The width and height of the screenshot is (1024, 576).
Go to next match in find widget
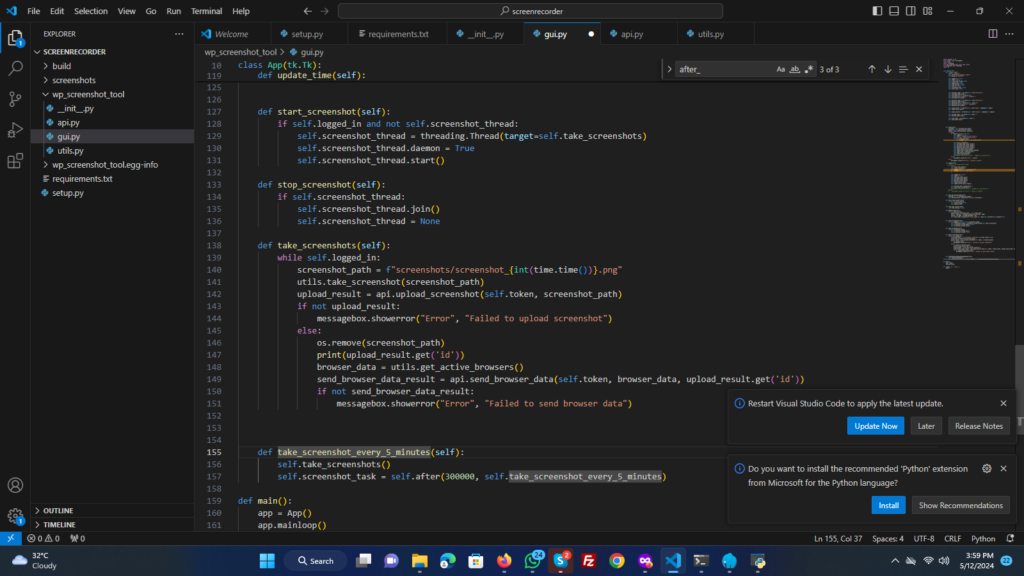887,69
